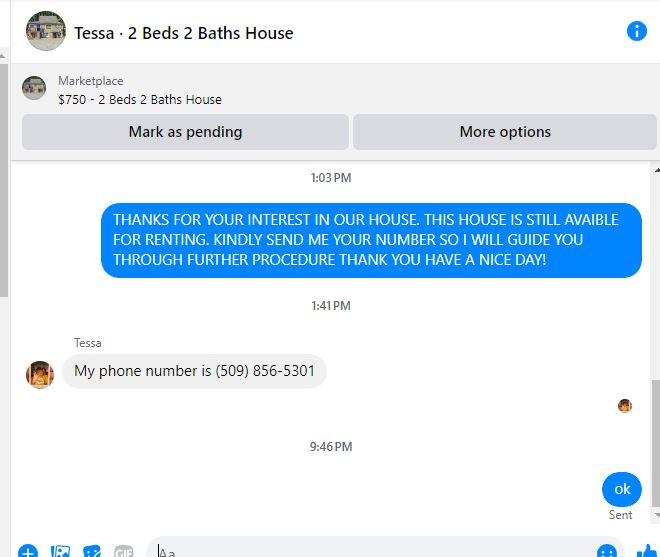This screenshot has height=557, width=660.
Task: Open the emoji picker smiley
Action: tap(607, 551)
